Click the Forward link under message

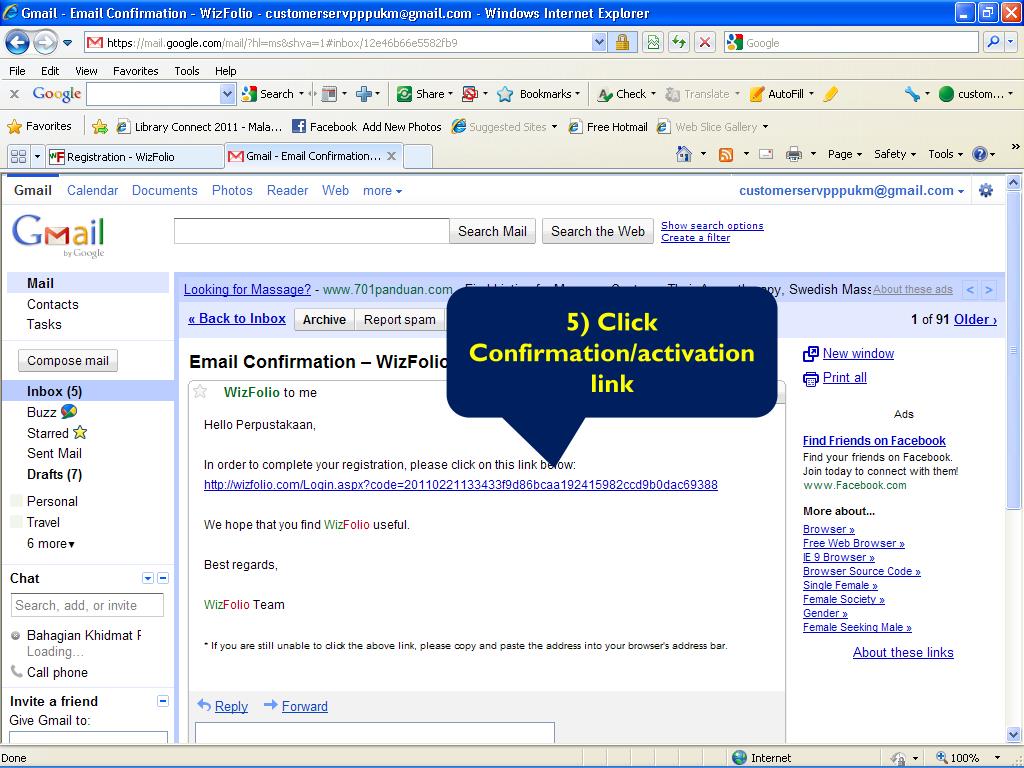click(x=304, y=706)
